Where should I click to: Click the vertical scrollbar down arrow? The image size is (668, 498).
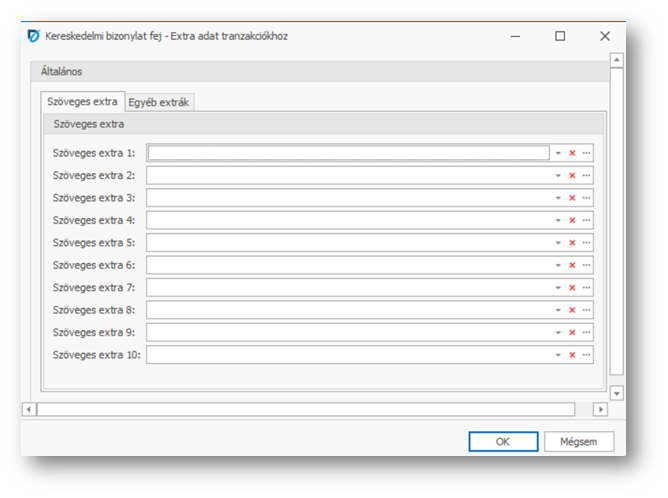(616, 394)
